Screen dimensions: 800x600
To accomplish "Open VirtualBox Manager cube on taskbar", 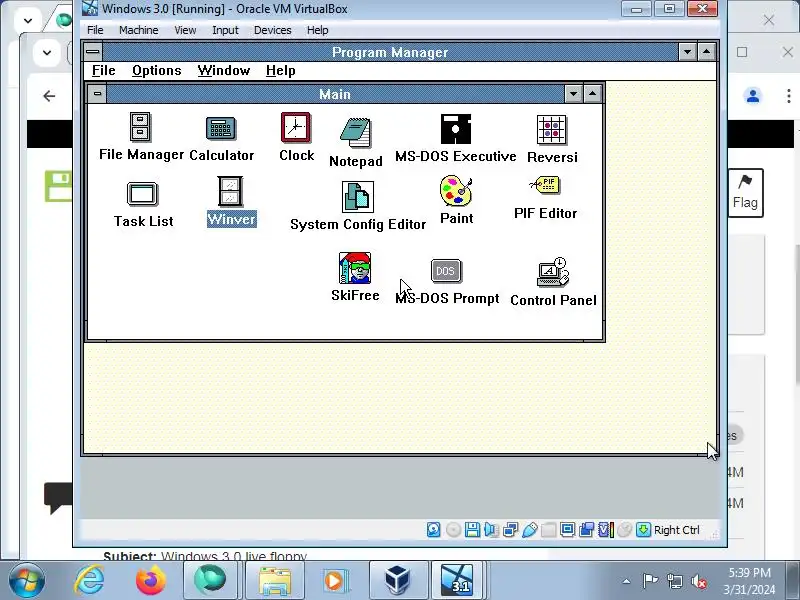I will click(397, 581).
